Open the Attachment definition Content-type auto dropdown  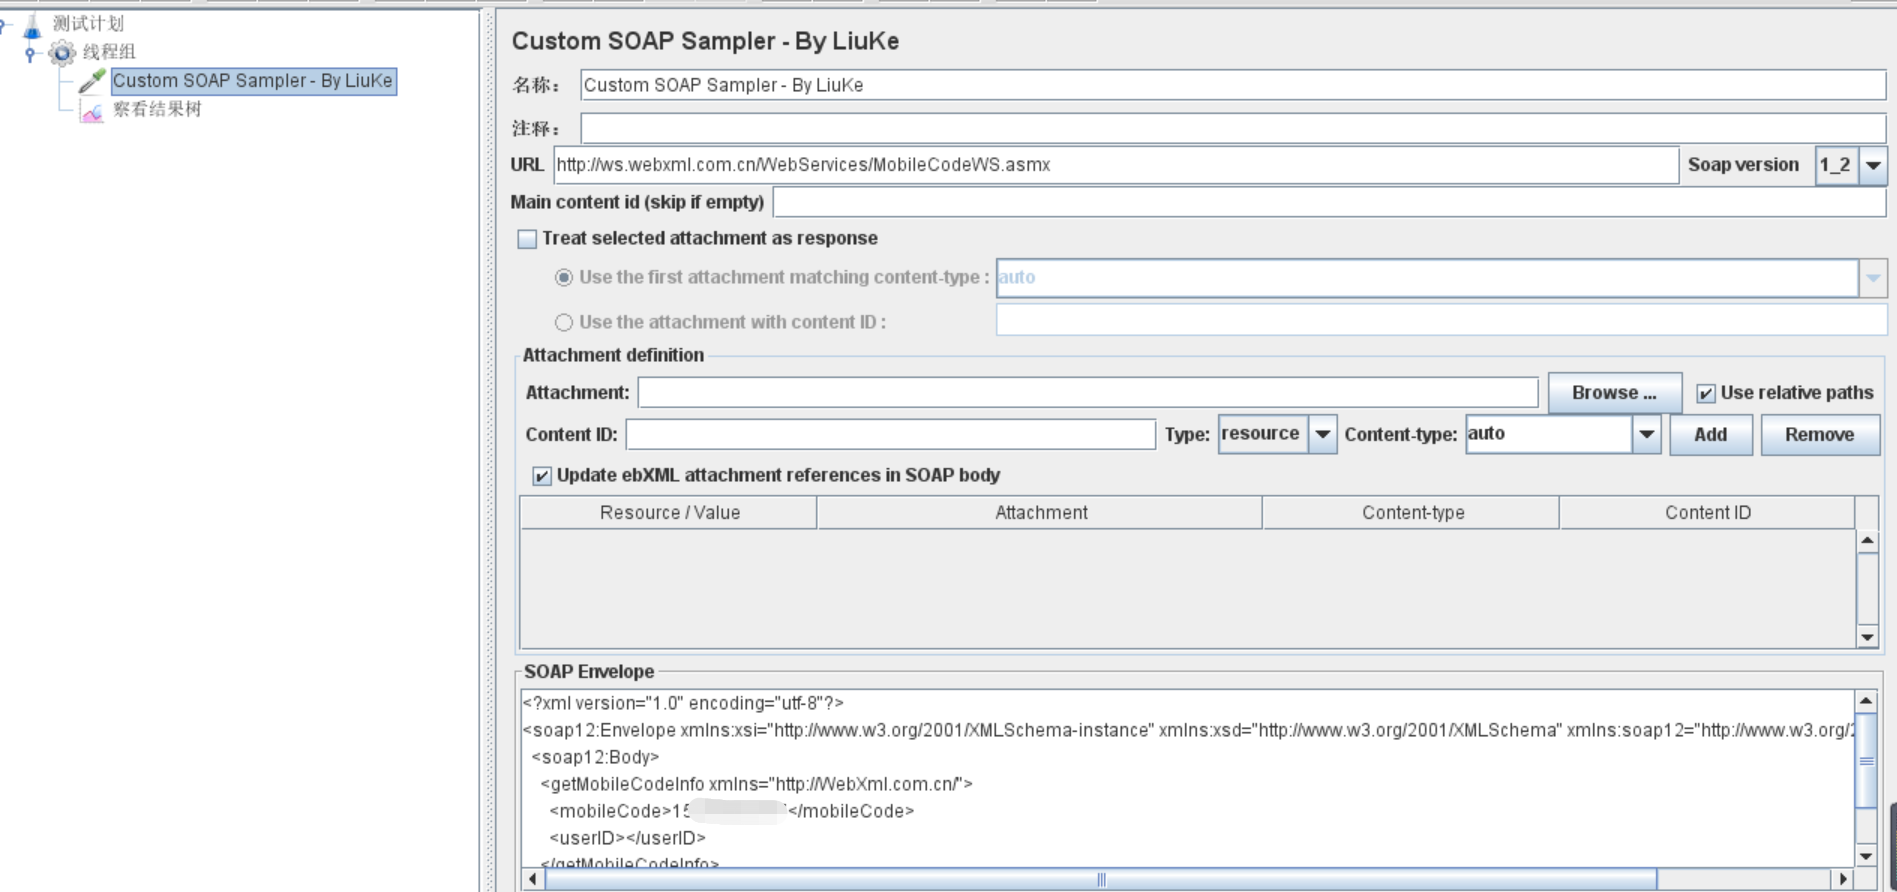point(1646,434)
